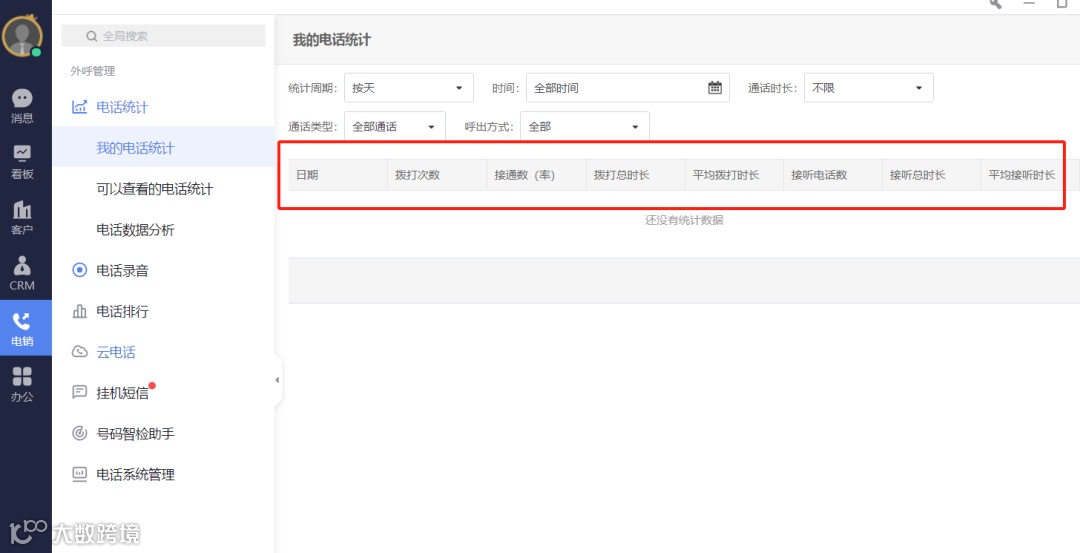Click the 电话排行 bar chart icon
The height and width of the screenshot is (553, 1080).
[x=80, y=311]
